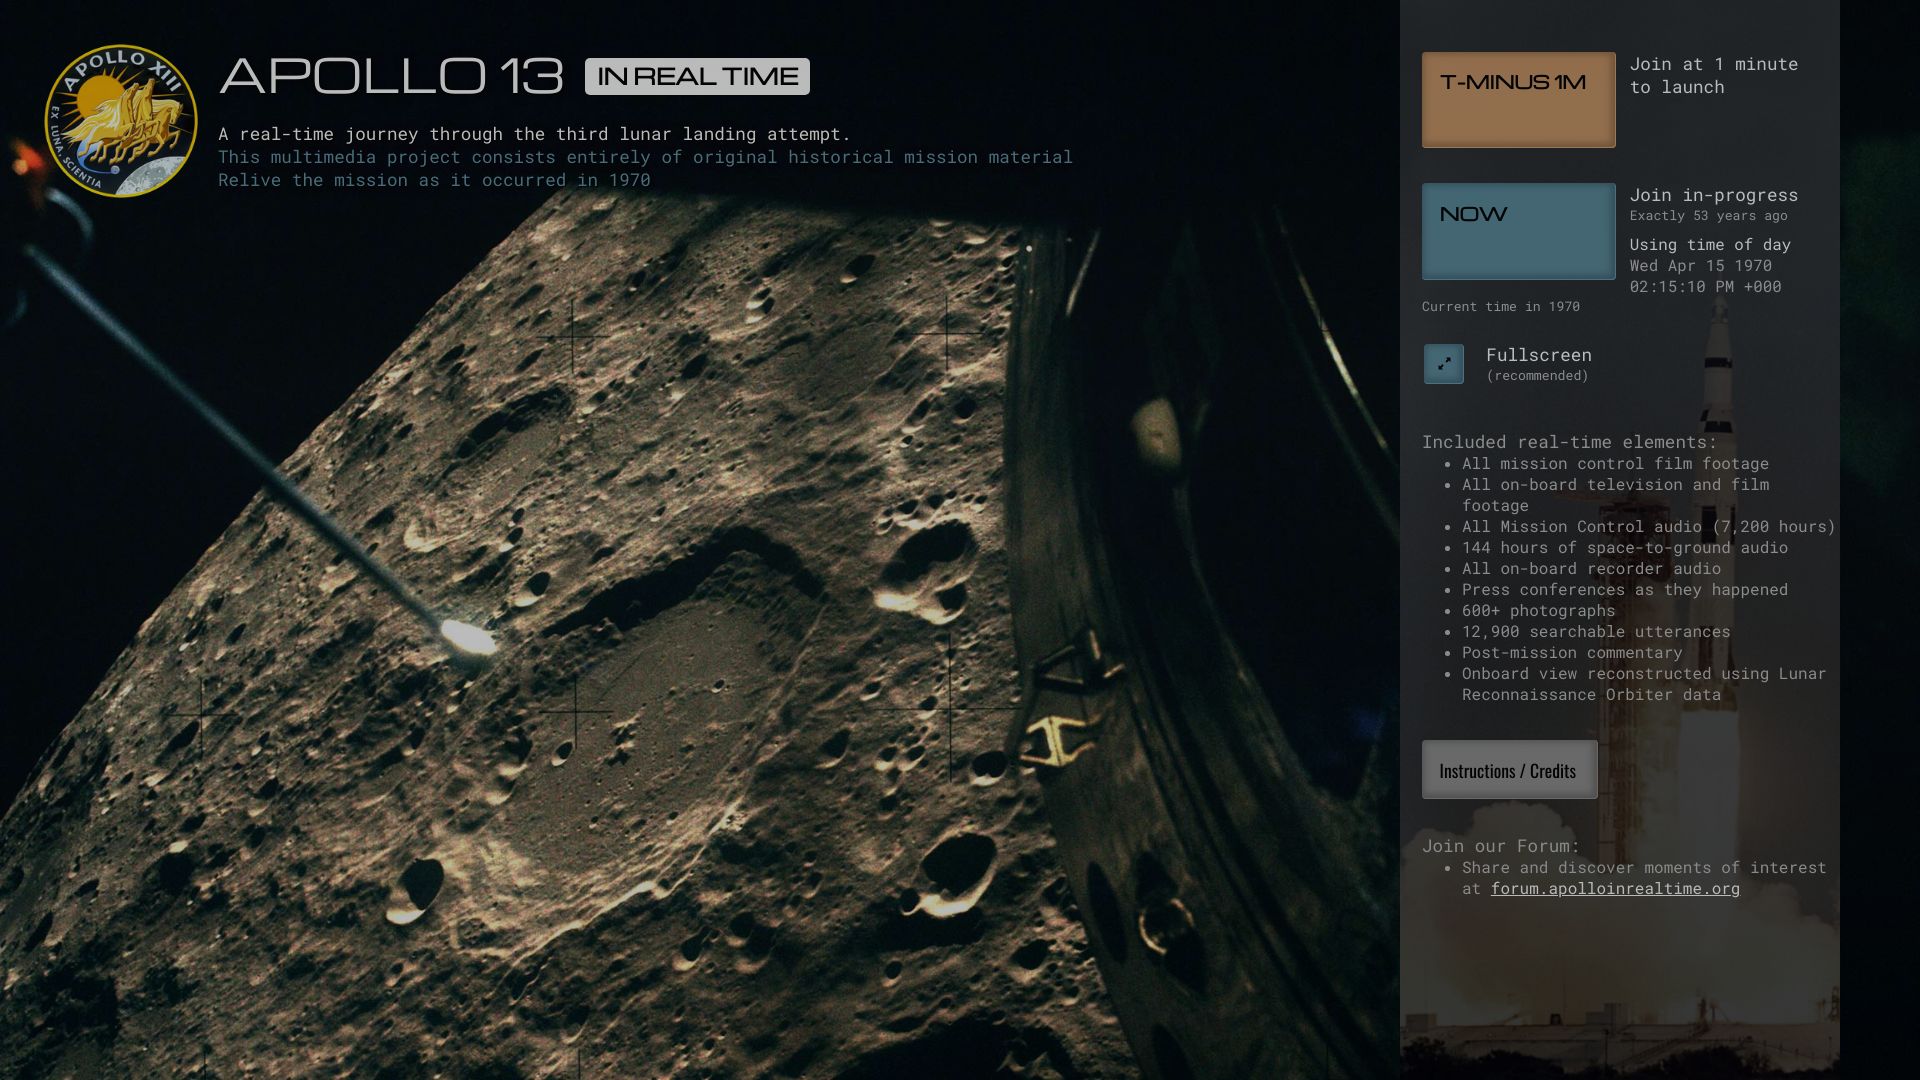Screen dimensions: 1920x1080
Task: Click the '(recommended)' note under Fullscreen
Action: coord(1538,376)
